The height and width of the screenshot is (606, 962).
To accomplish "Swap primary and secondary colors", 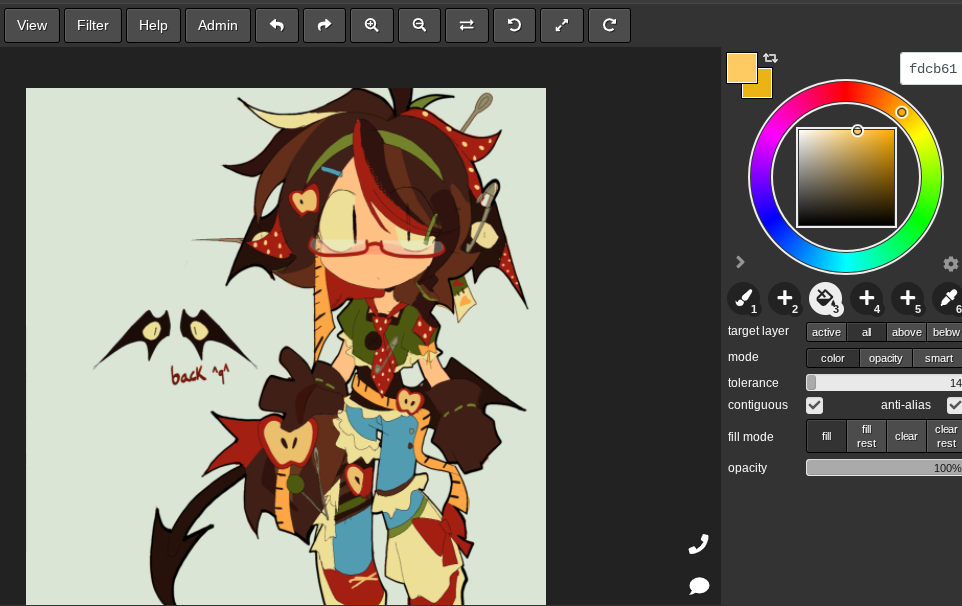I will pos(771,58).
